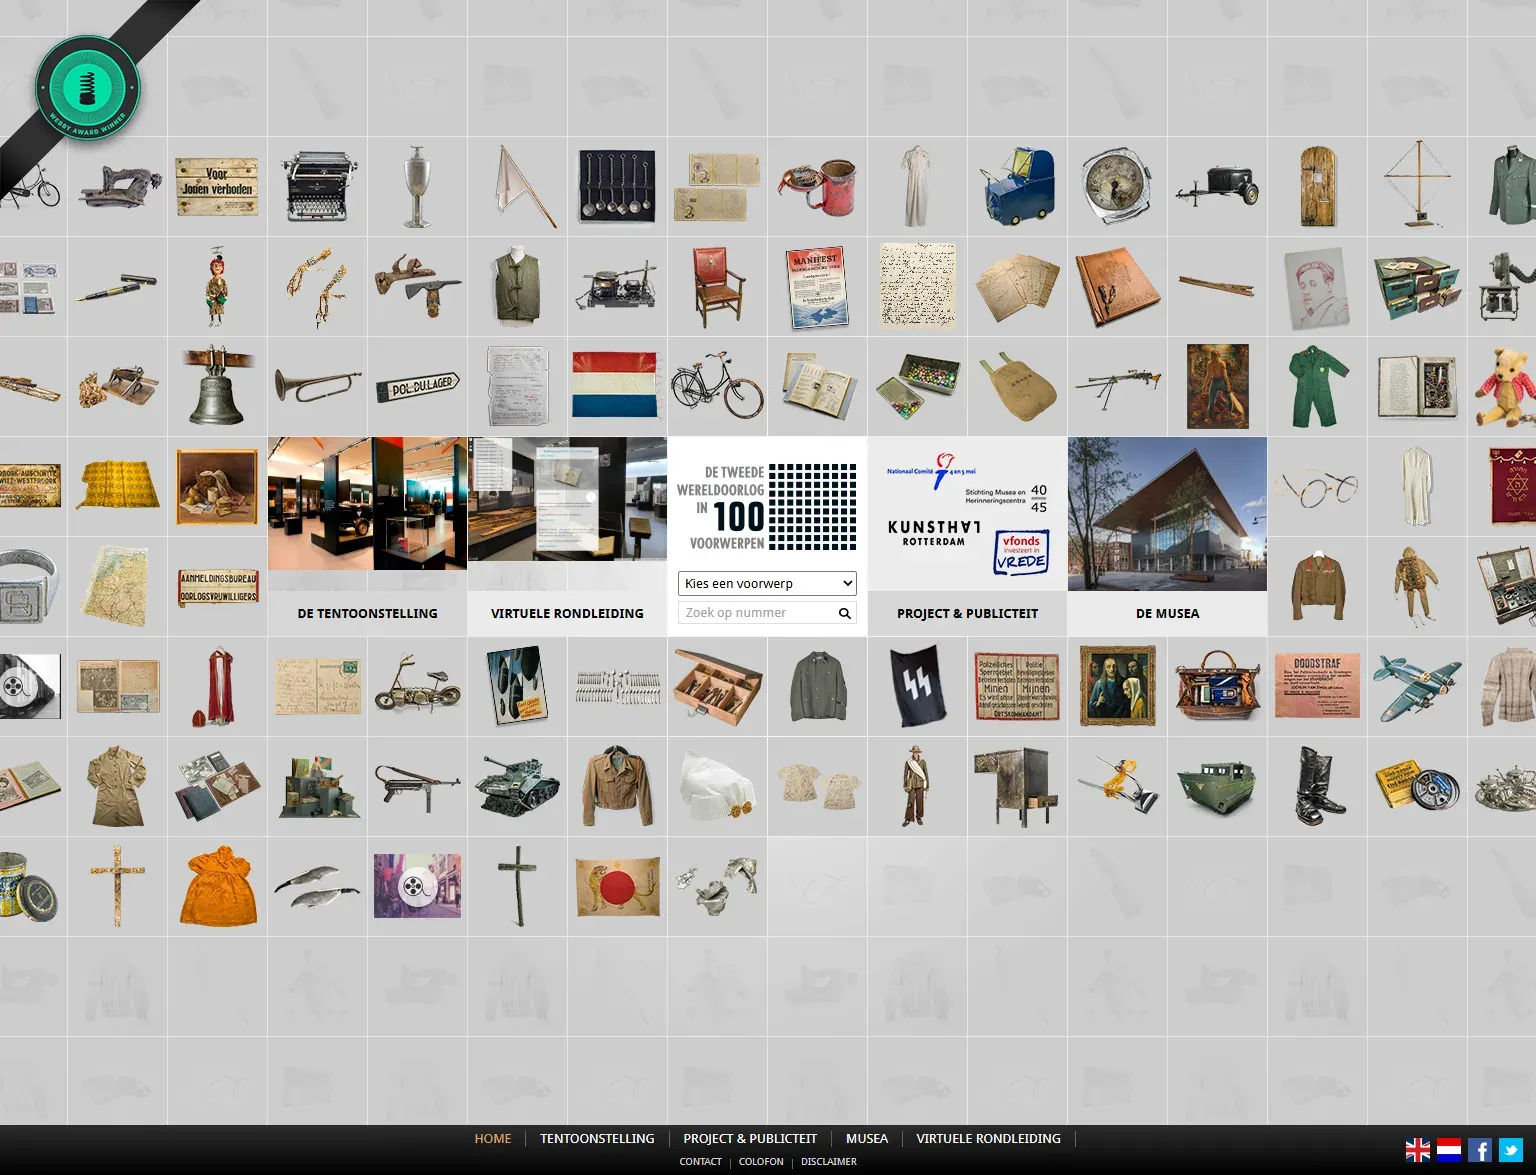Screen dimensions: 1536x1175
Task: Select the bronze bell object
Action: pos(217,386)
